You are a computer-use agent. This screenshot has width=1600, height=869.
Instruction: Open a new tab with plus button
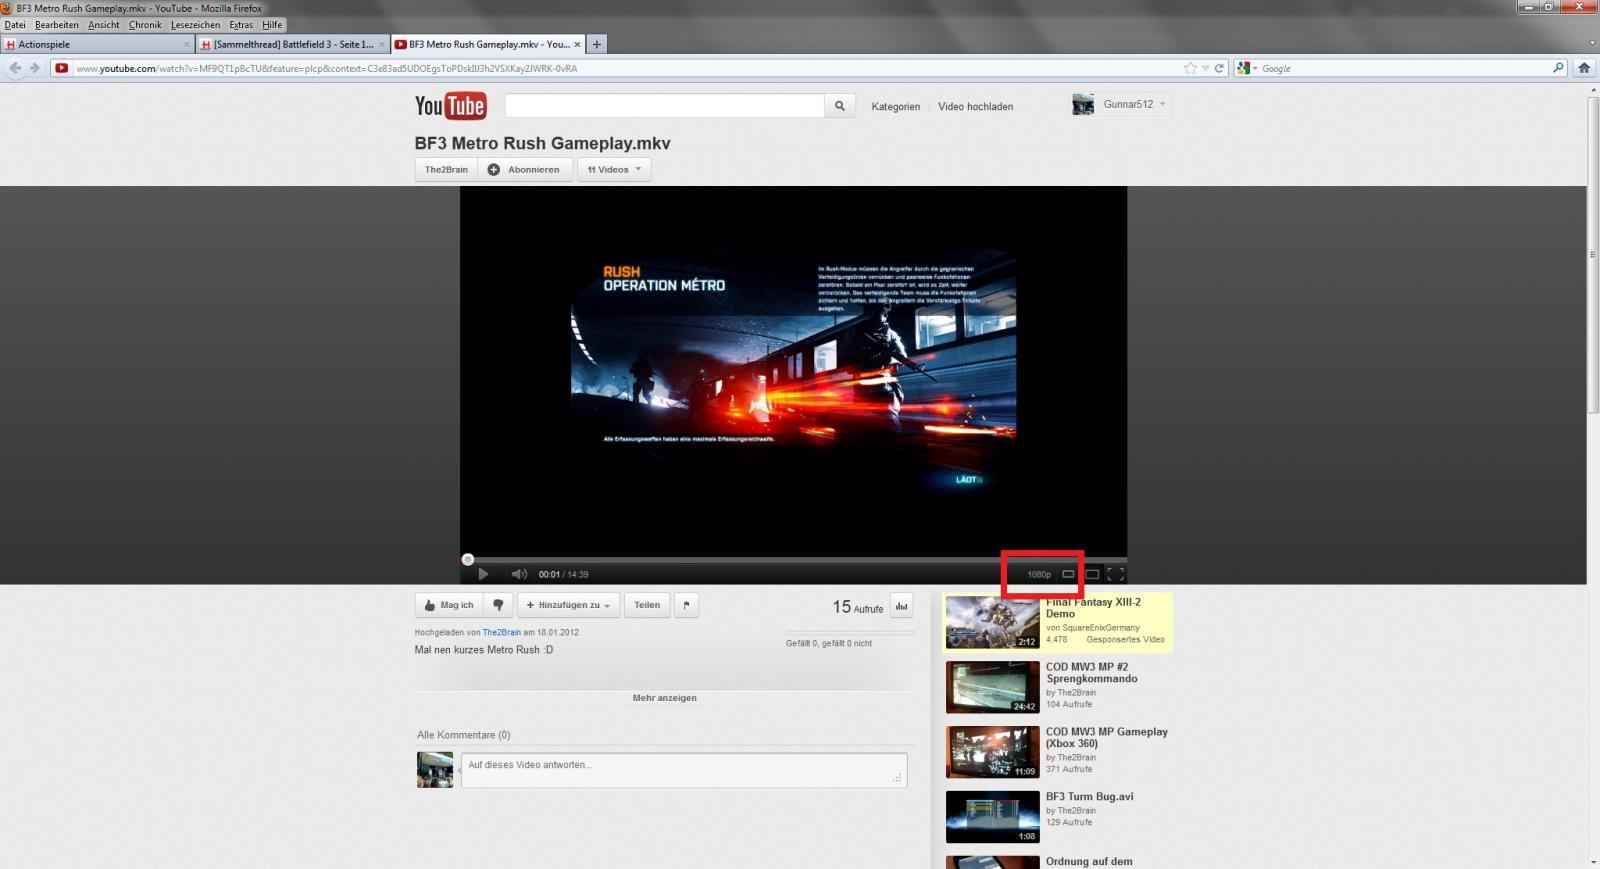(x=597, y=44)
